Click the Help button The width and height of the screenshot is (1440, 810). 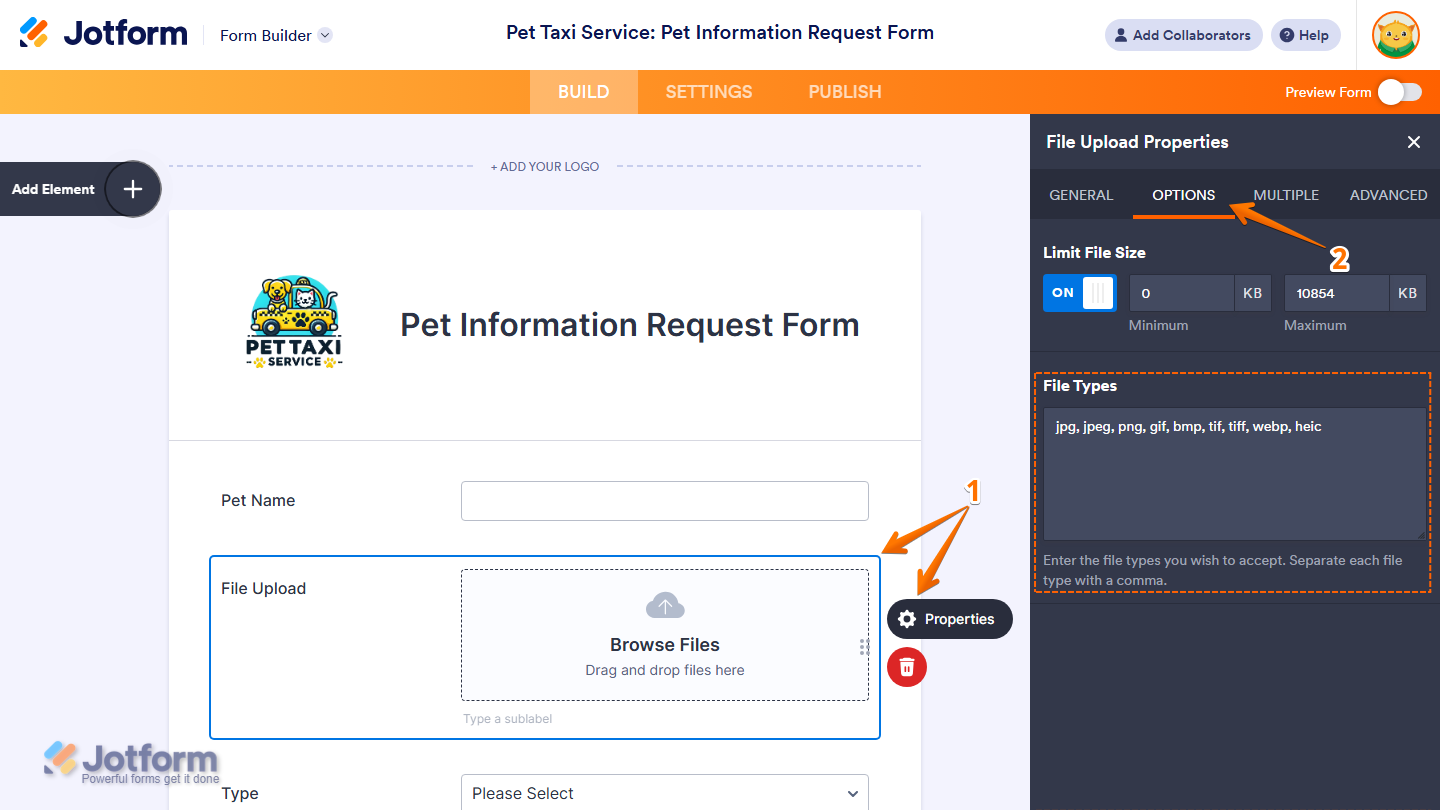tap(1305, 35)
